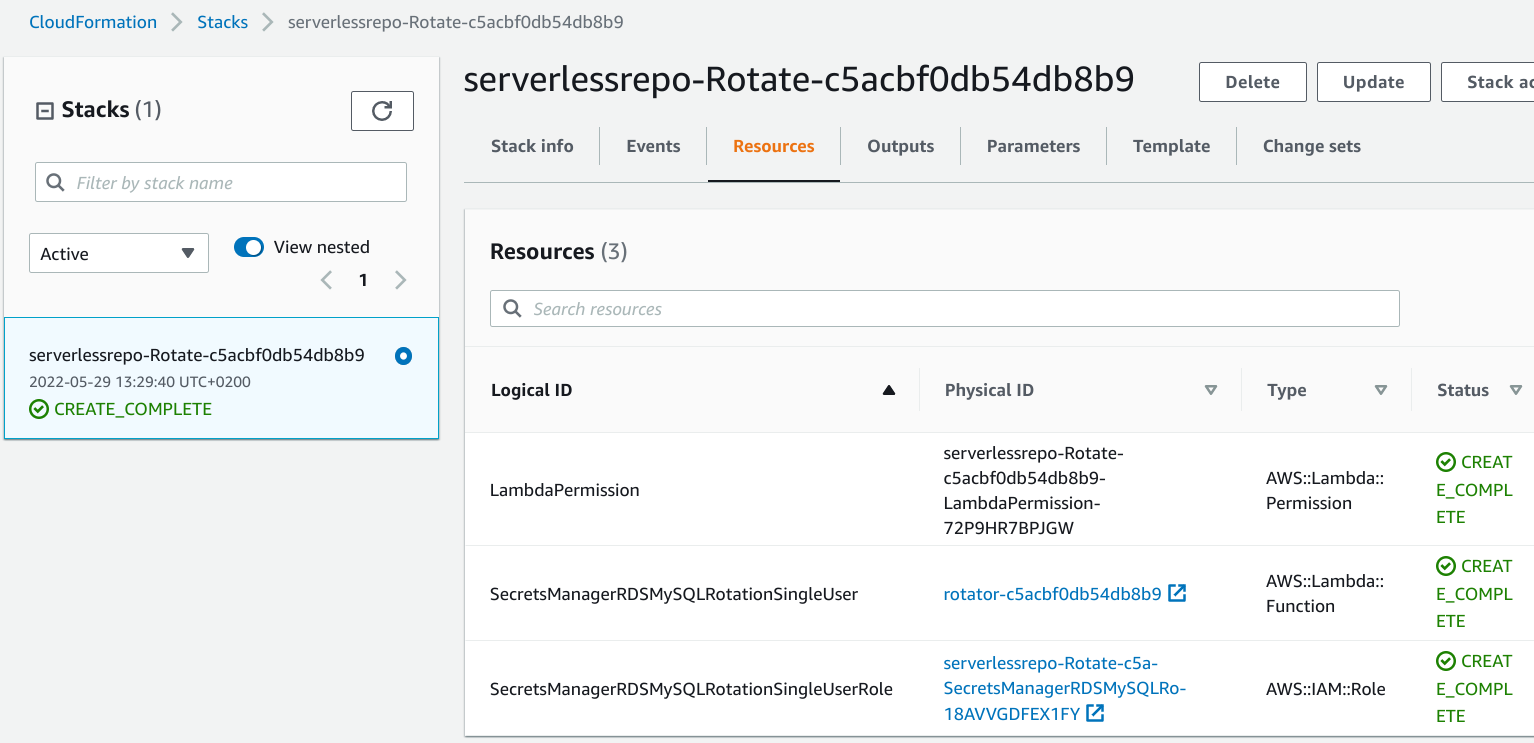The height and width of the screenshot is (743, 1534).
Task: Switch to the Events tab
Action: point(653,146)
